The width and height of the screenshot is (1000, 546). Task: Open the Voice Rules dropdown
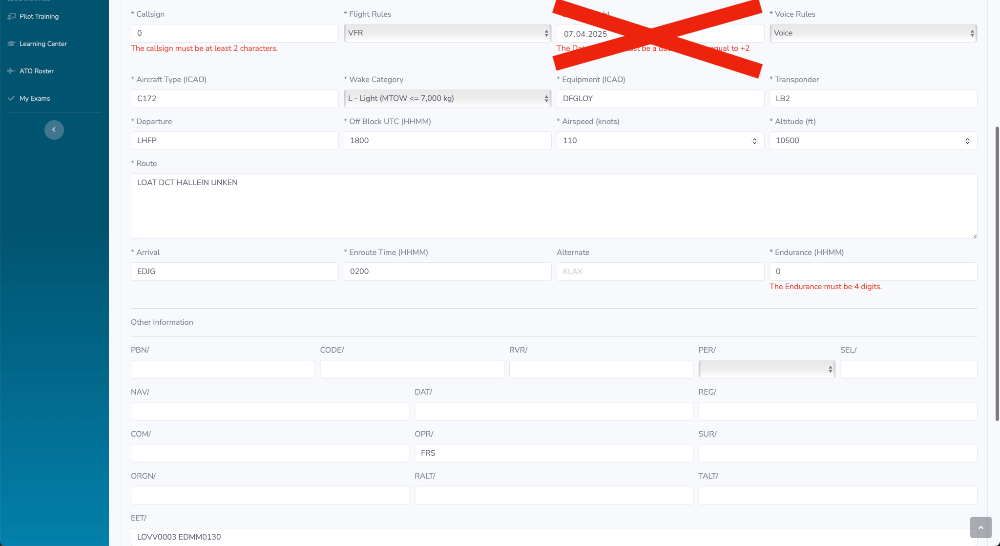pyautogui.click(x=873, y=33)
